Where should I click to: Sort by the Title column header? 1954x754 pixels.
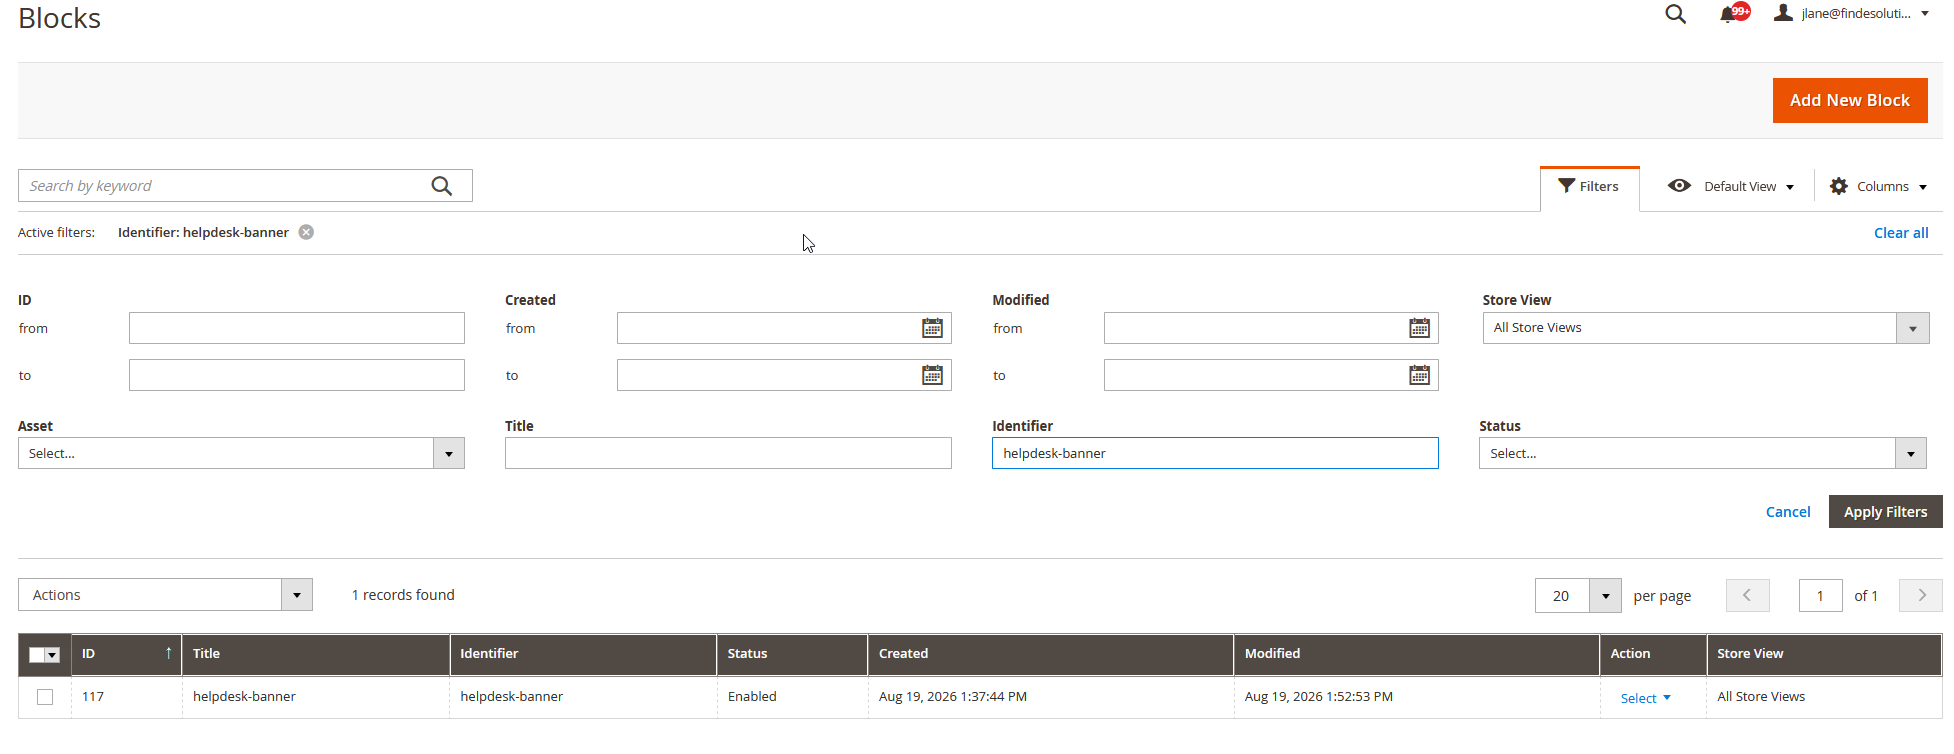316,654
